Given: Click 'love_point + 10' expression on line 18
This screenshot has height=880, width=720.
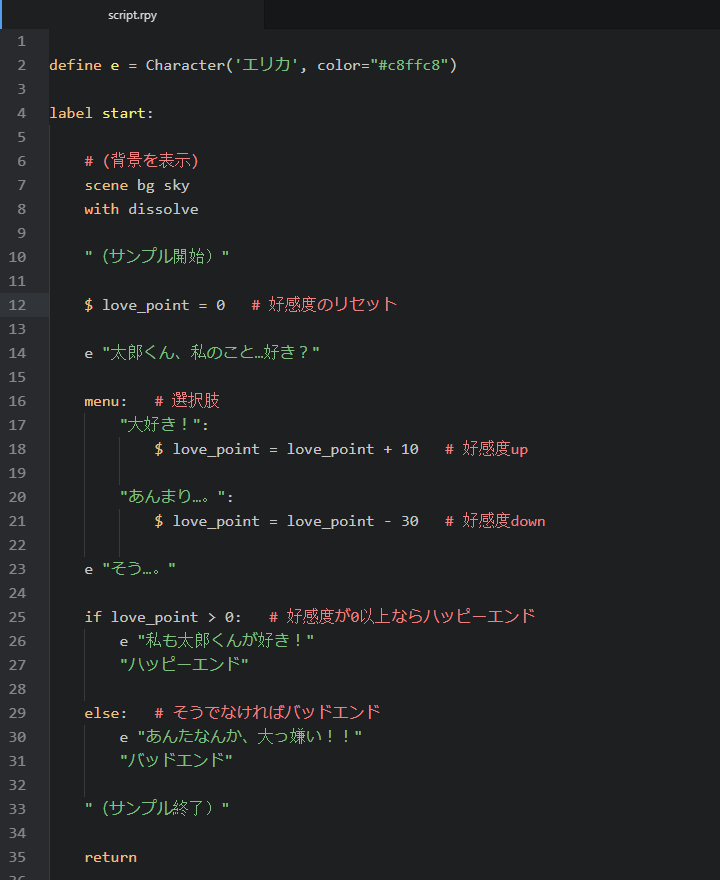Looking at the screenshot, I should point(352,450).
